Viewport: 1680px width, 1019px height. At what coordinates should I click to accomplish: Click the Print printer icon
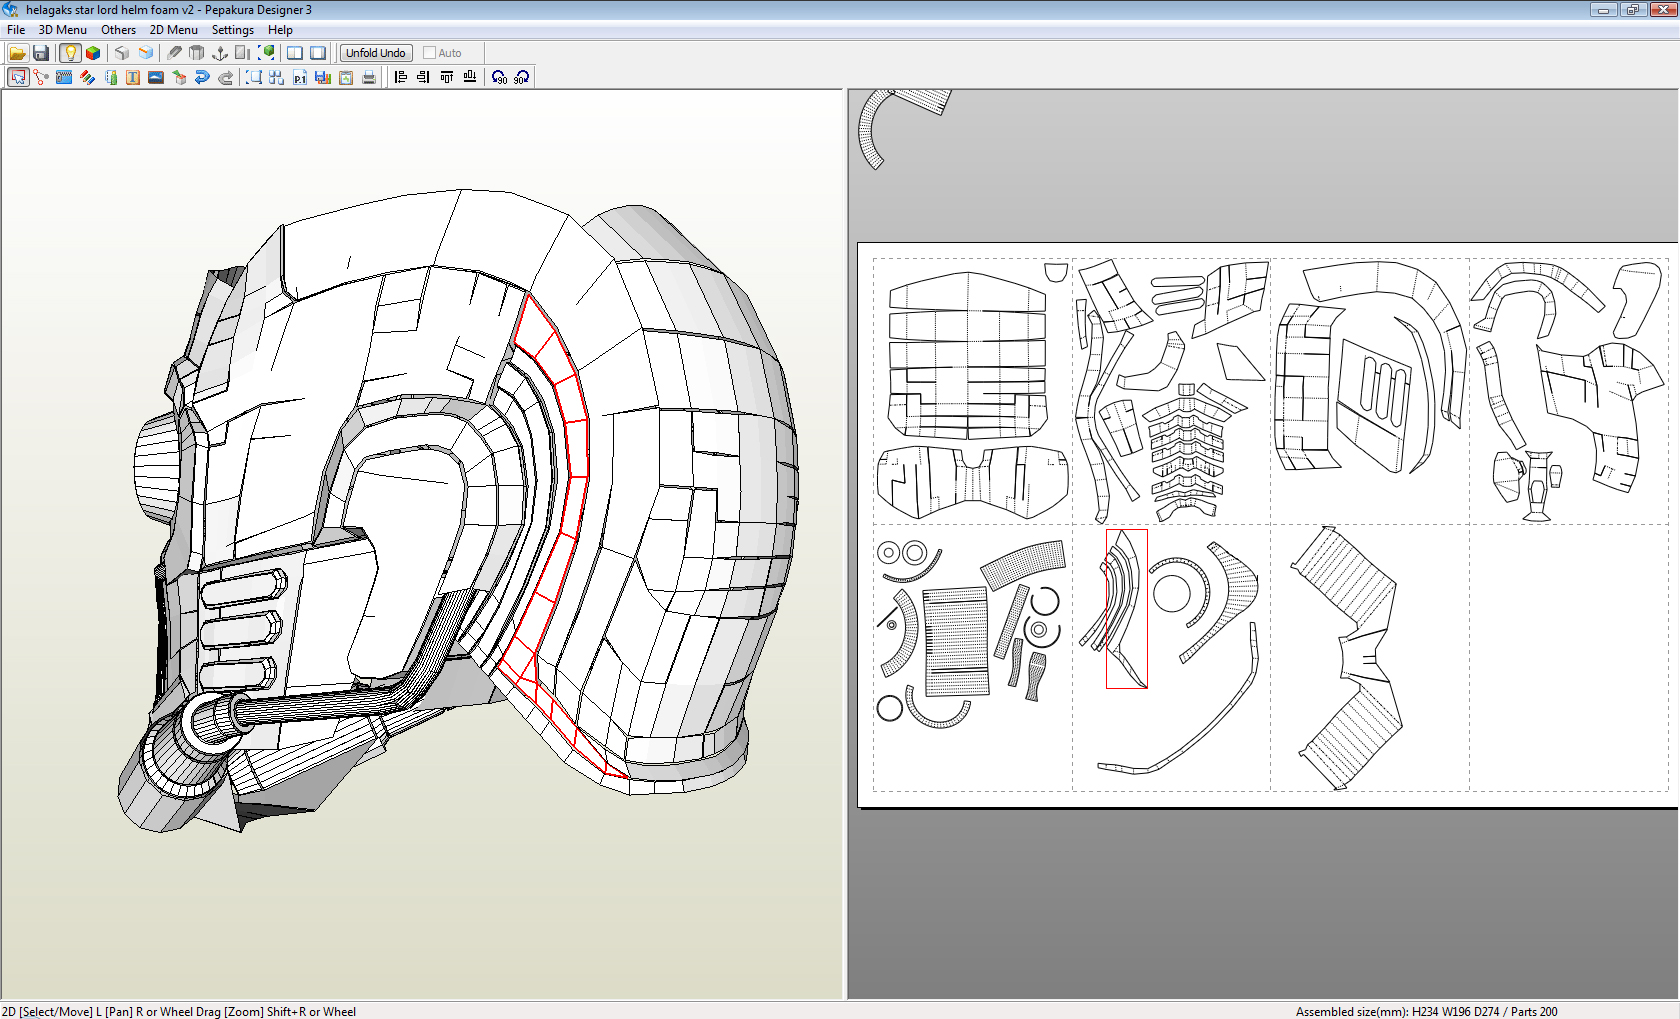tap(369, 77)
